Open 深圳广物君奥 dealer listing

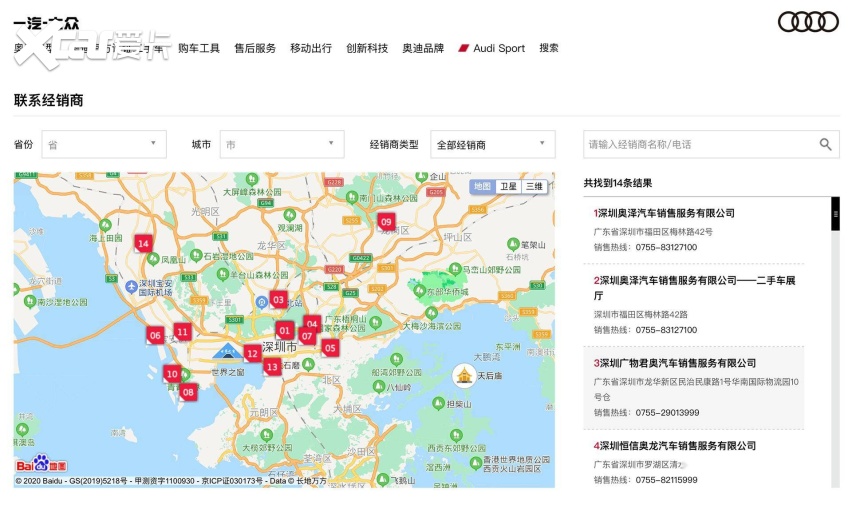676,363
